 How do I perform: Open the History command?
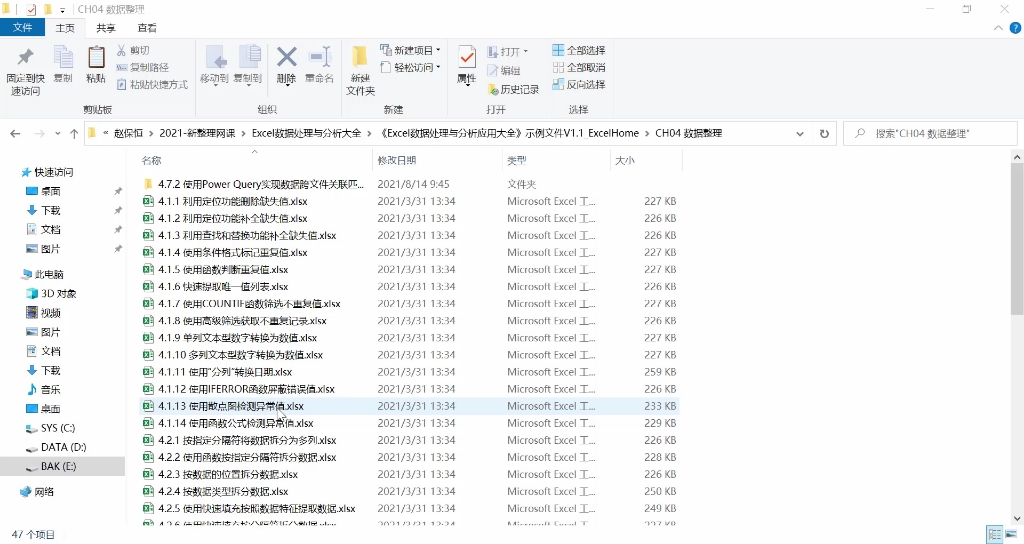coord(513,89)
